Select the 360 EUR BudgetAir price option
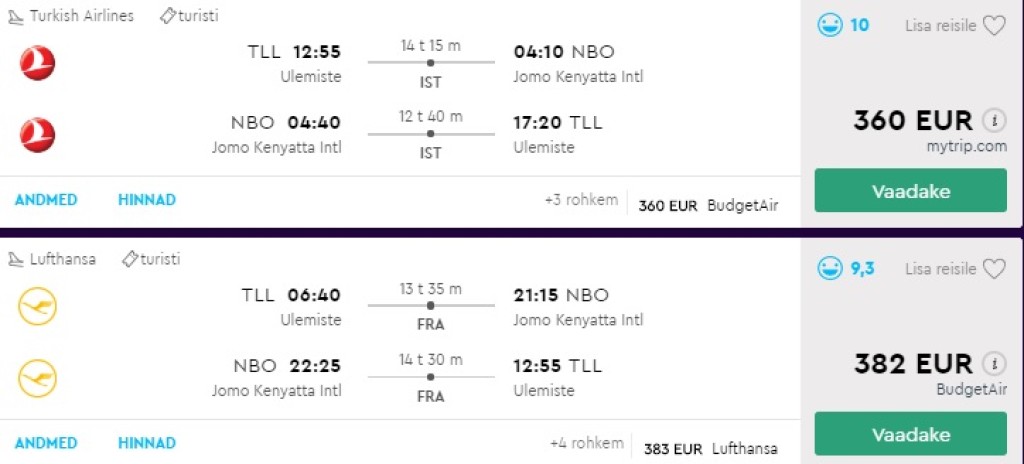The width and height of the screenshot is (1024, 464). tap(708, 206)
